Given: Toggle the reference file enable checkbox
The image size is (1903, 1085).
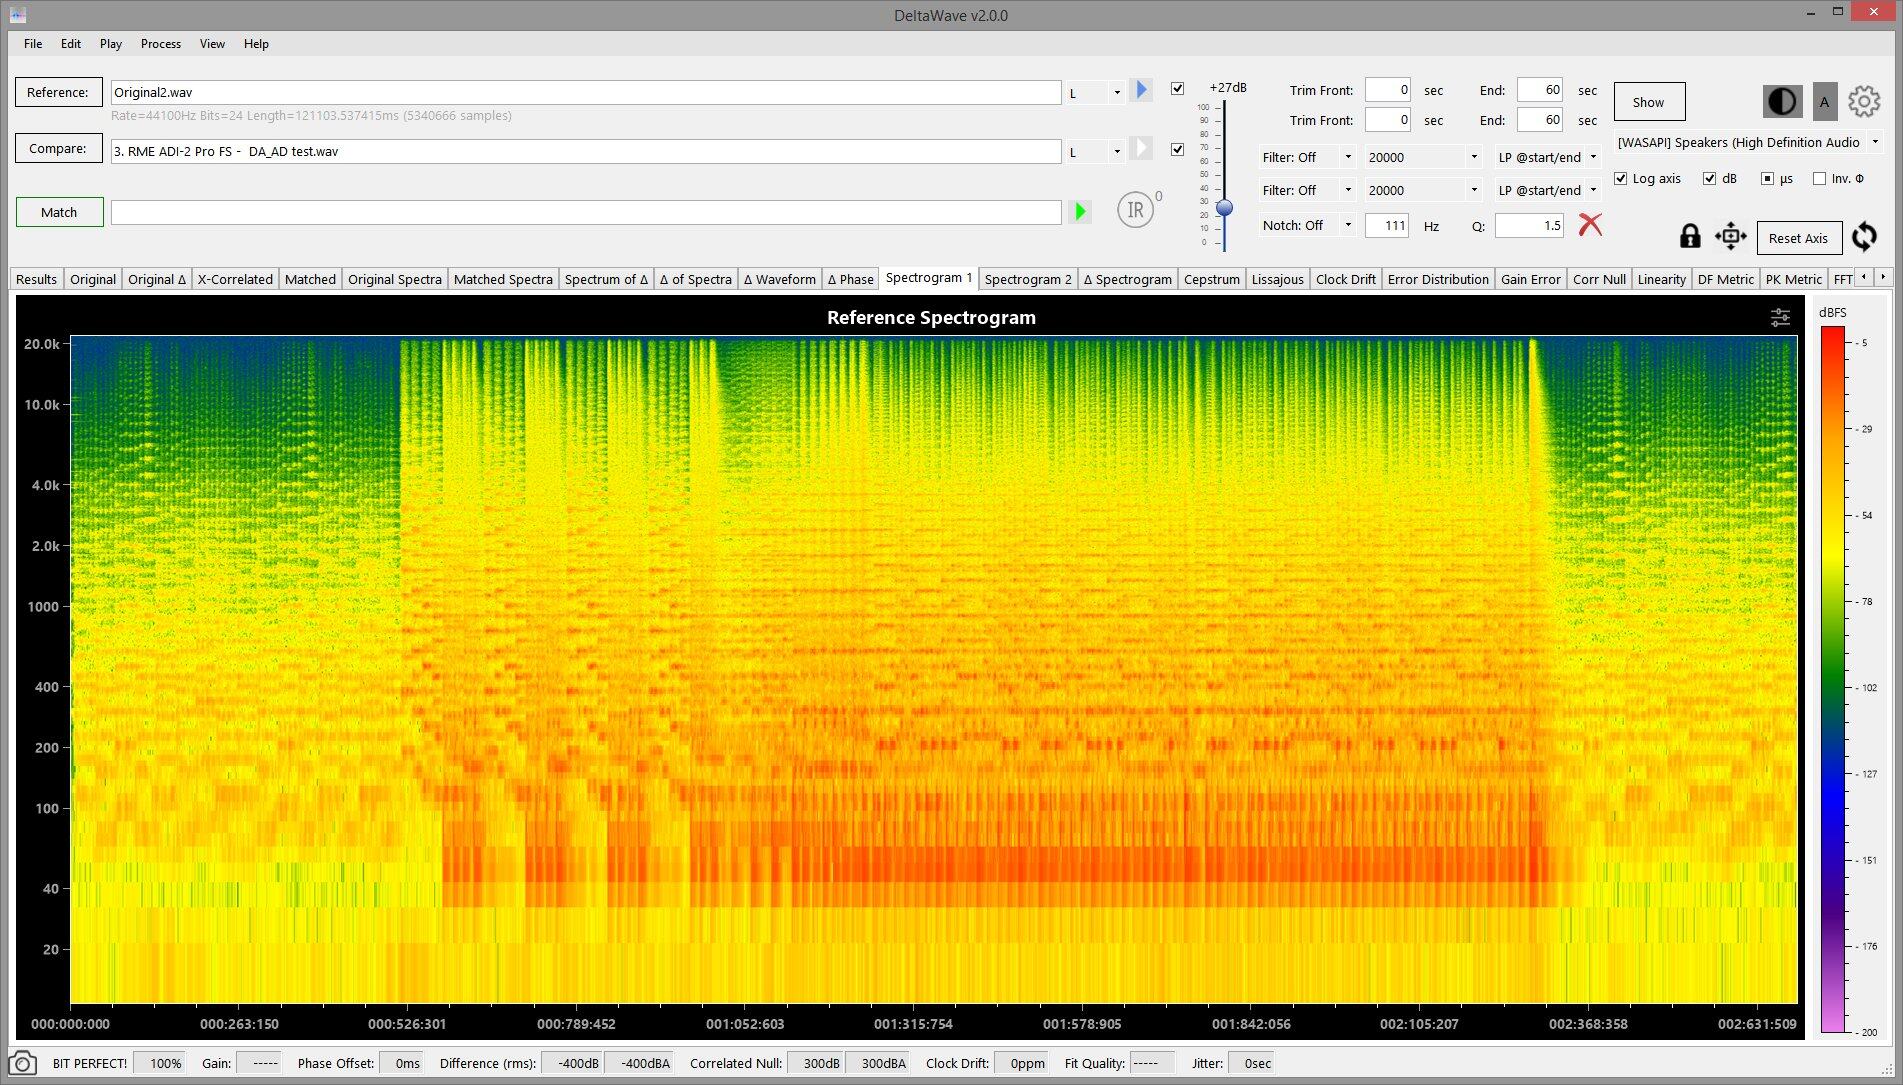Looking at the screenshot, I should [1177, 88].
